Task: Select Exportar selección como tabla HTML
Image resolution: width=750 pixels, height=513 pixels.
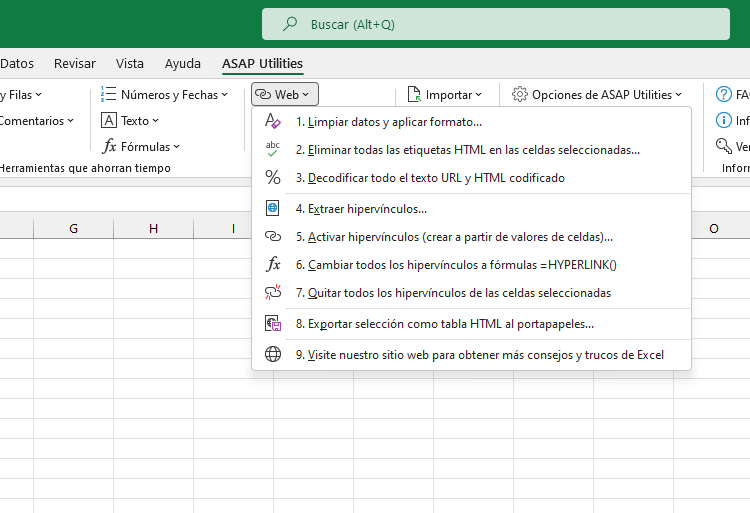Action: click(x=471, y=324)
